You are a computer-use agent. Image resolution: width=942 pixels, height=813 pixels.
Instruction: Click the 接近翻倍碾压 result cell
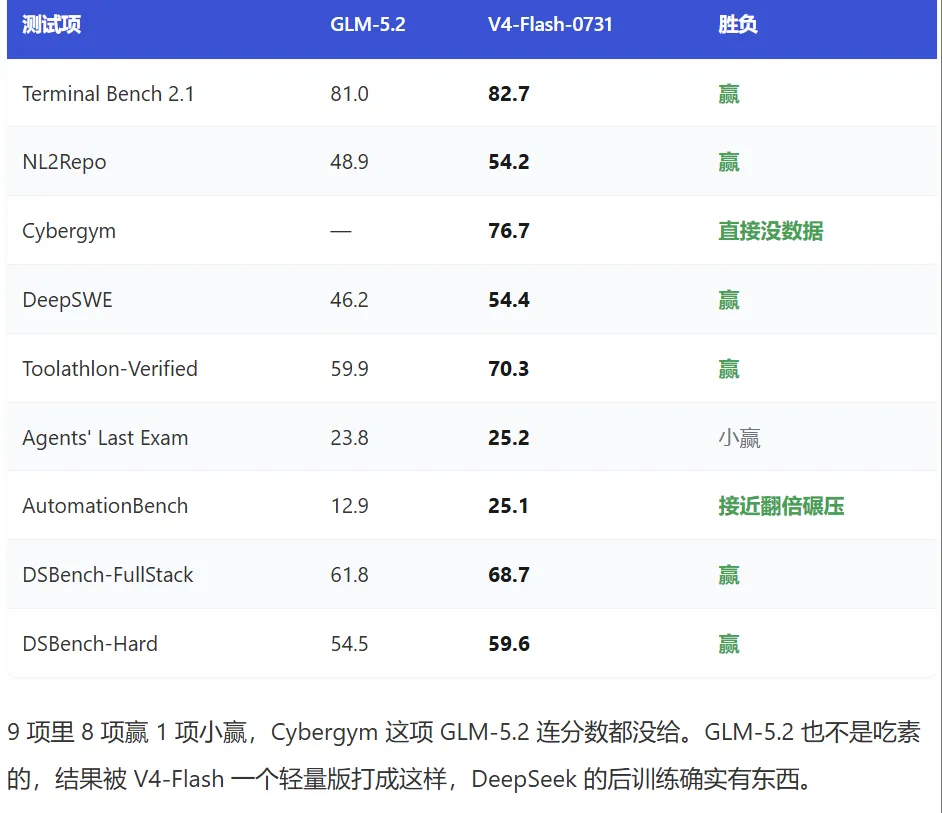782,506
